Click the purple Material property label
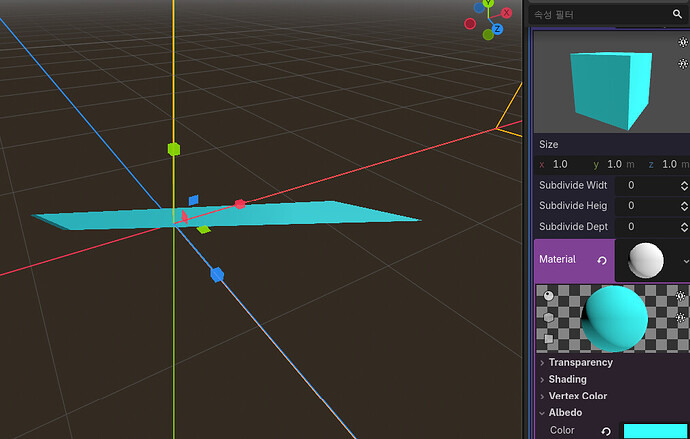The width and height of the screenshot is (690, 439). [x=557, y=260]
